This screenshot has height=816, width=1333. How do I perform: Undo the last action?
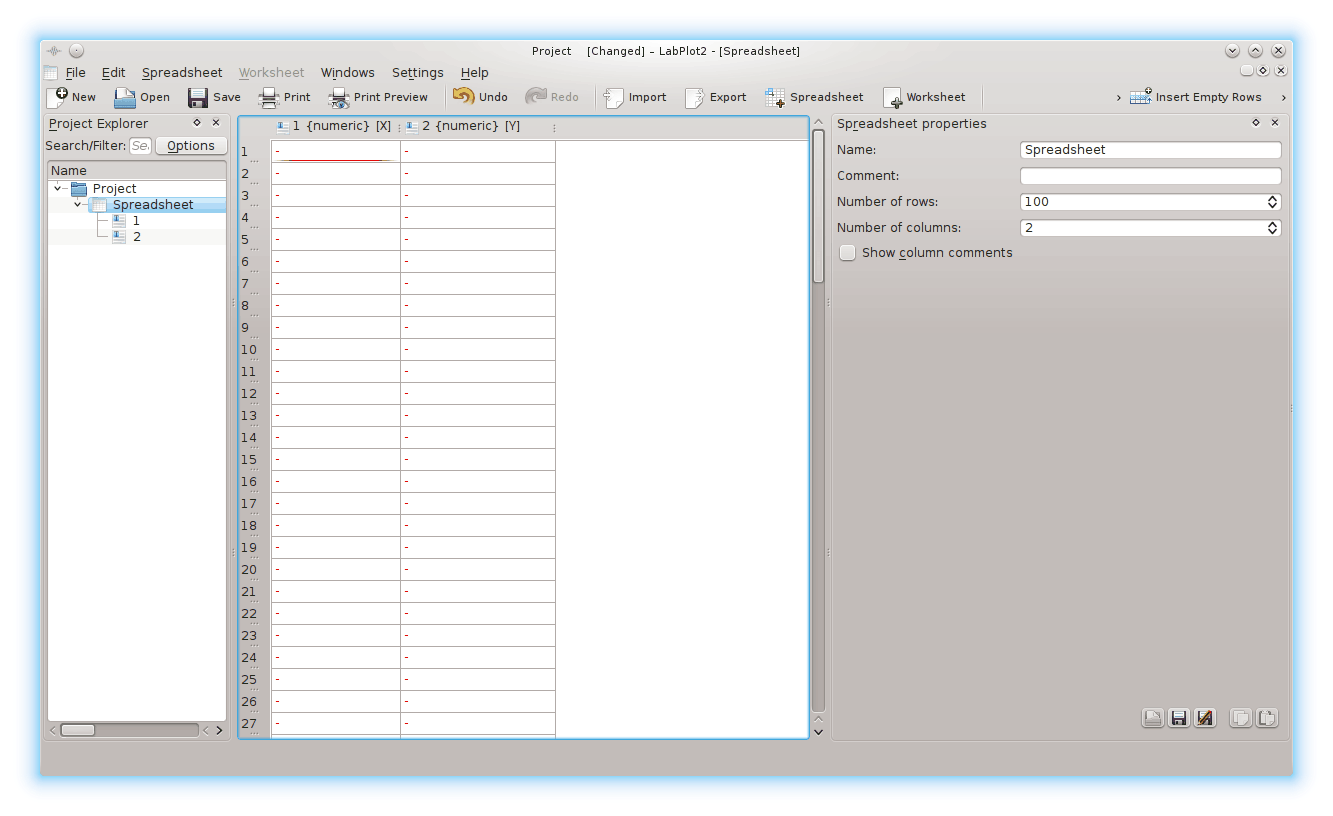[464, 97]
